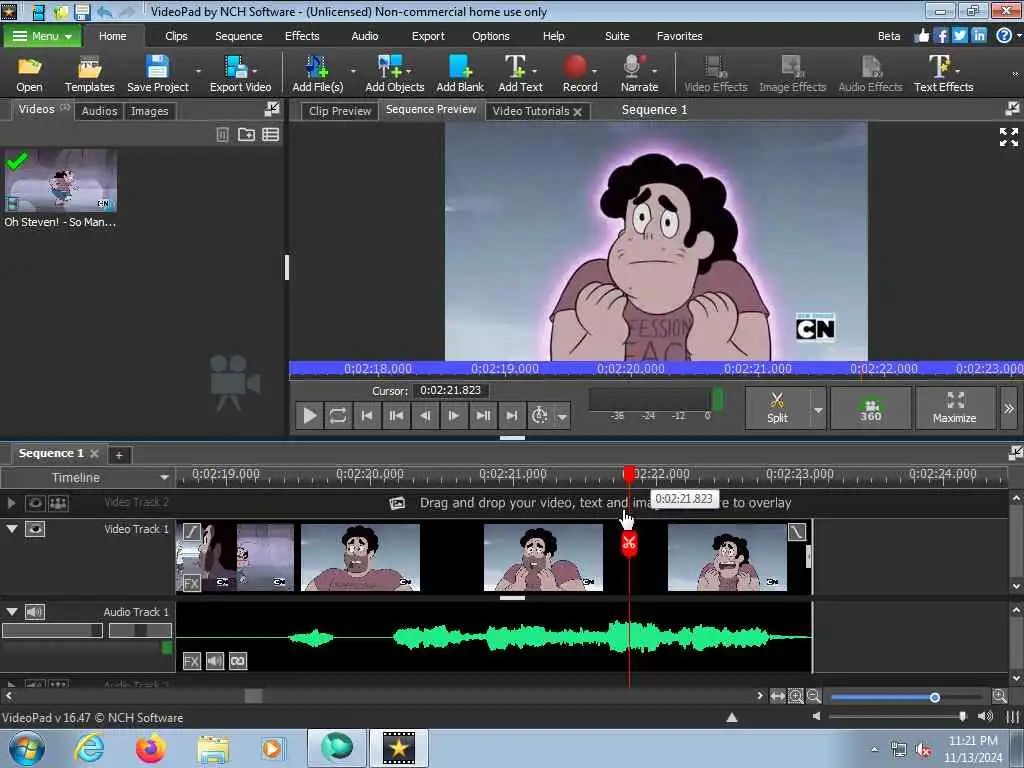
Task: Click the Narrate microphone icon
Action: click(639, 74)
